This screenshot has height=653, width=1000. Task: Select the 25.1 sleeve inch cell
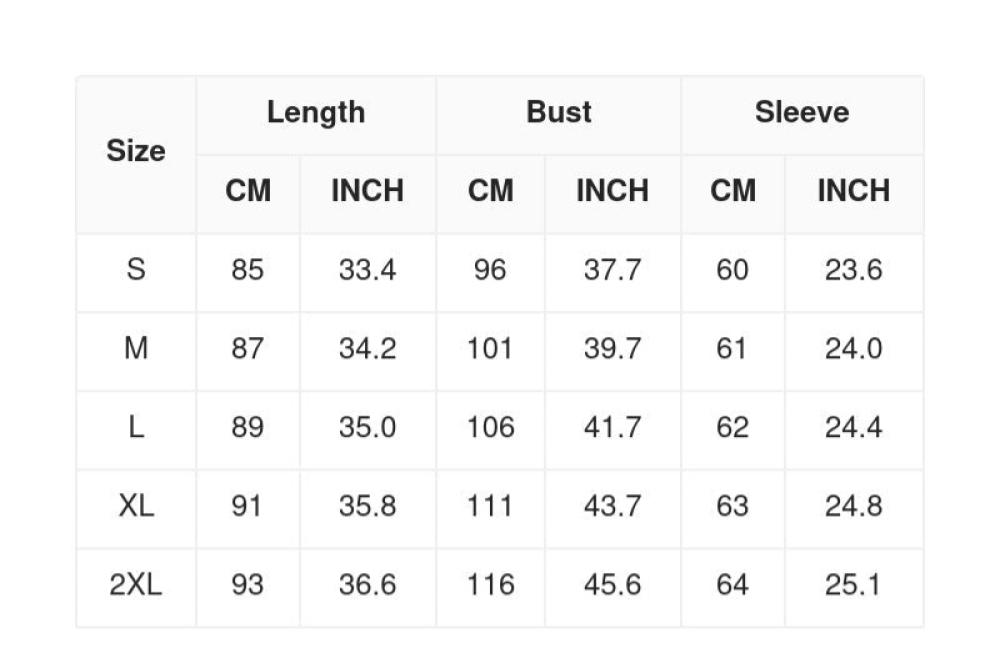(854, 588)
